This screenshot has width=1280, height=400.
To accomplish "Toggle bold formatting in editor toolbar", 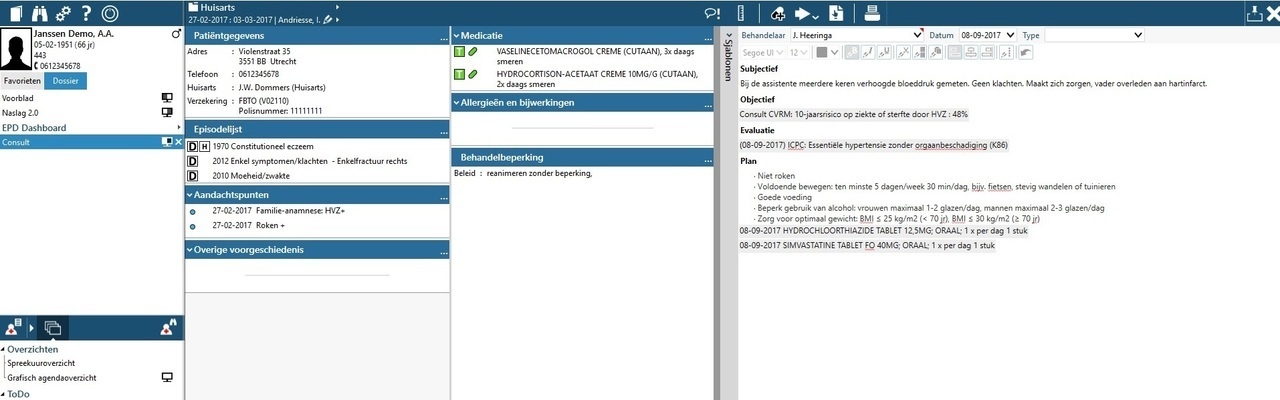I will pos(853,52).
